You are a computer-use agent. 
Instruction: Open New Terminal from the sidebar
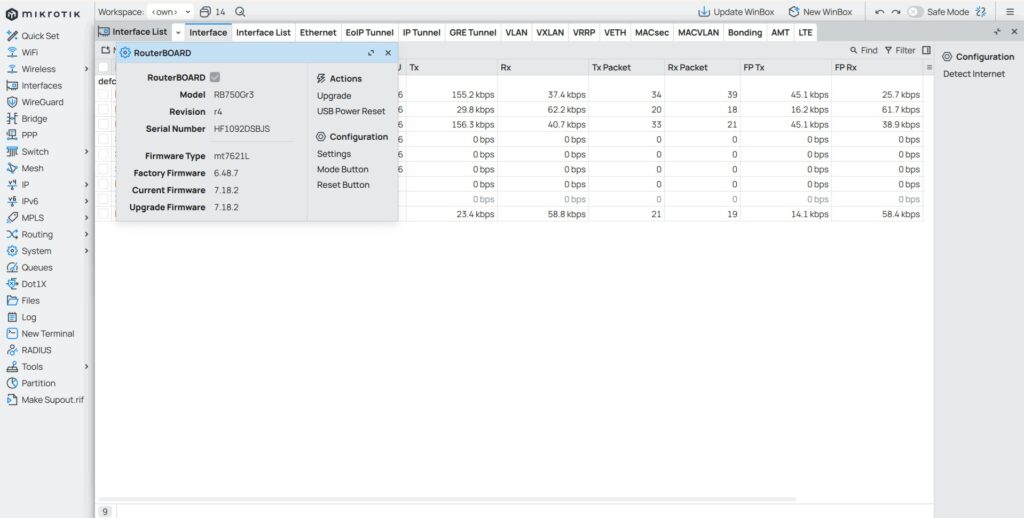tap(13, 333)
